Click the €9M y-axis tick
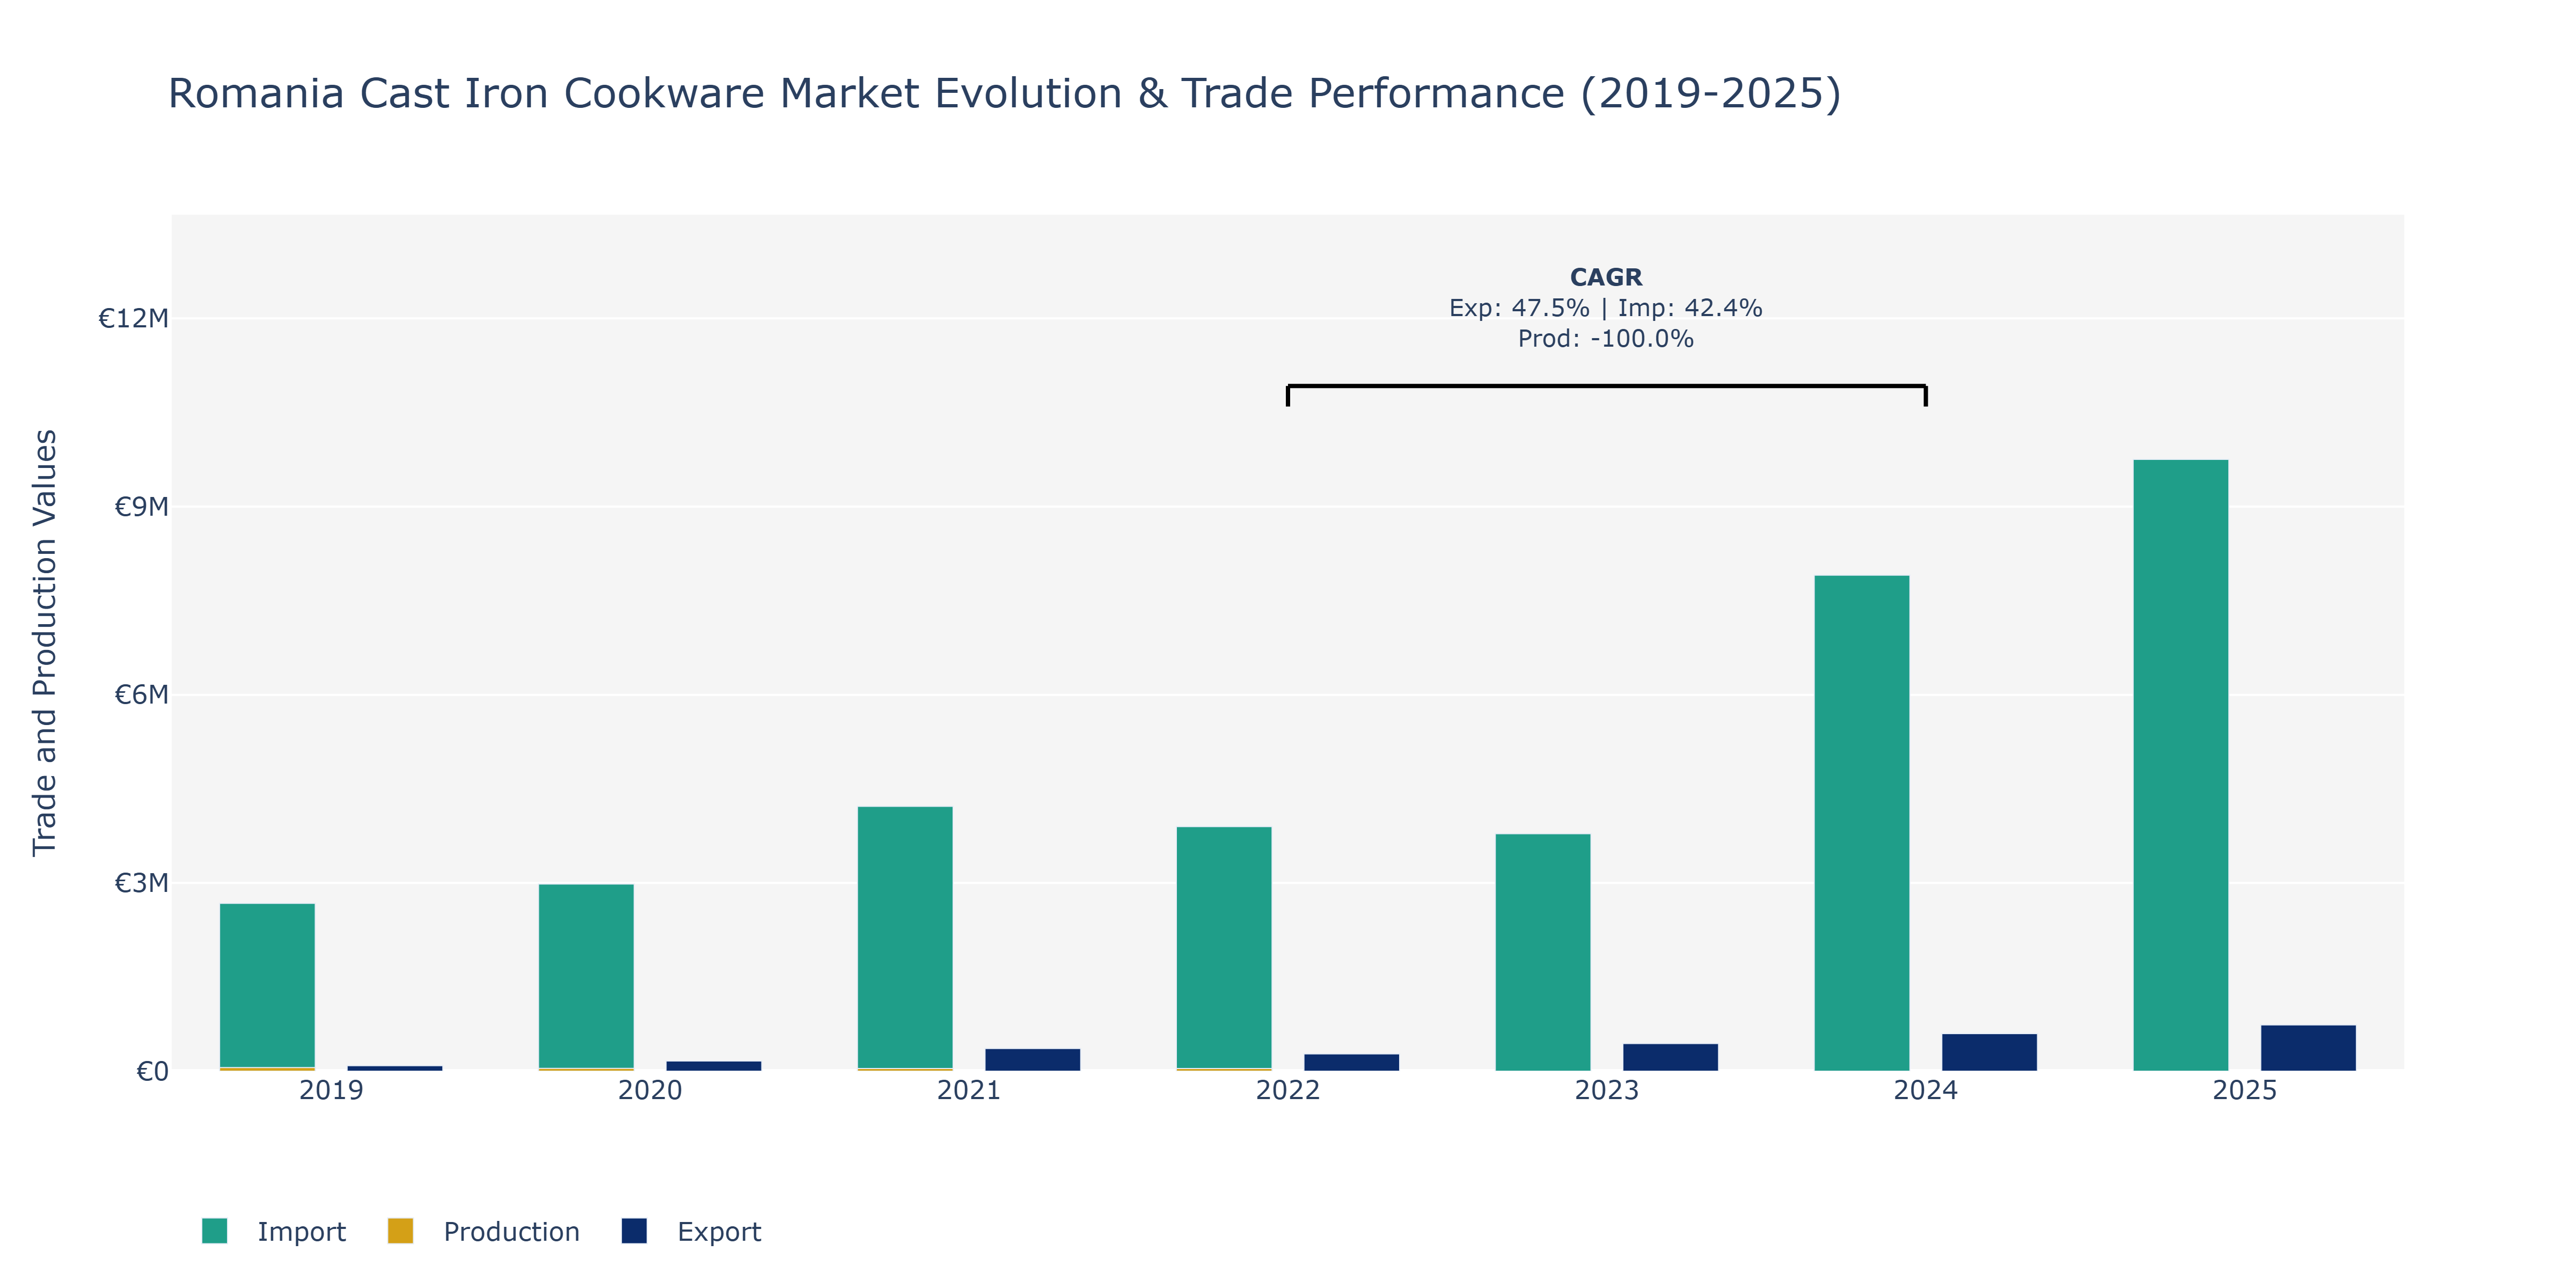The image size is (2576, 1288). (141, 507)
